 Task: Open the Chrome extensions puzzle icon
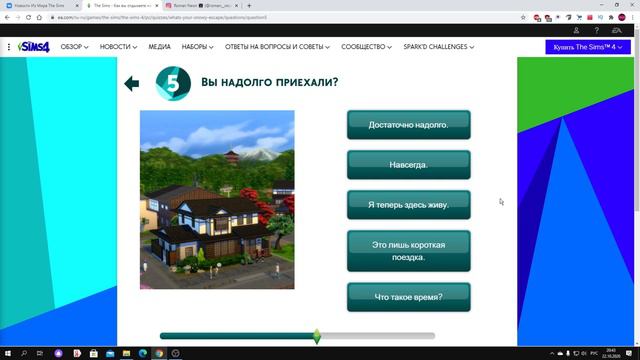point(611,18)
